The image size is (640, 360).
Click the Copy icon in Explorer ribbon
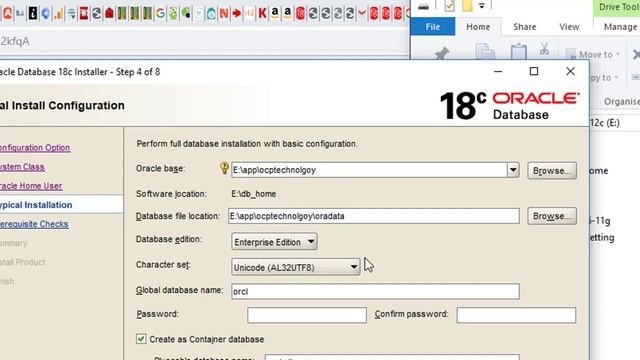click(x=485, y=52)
